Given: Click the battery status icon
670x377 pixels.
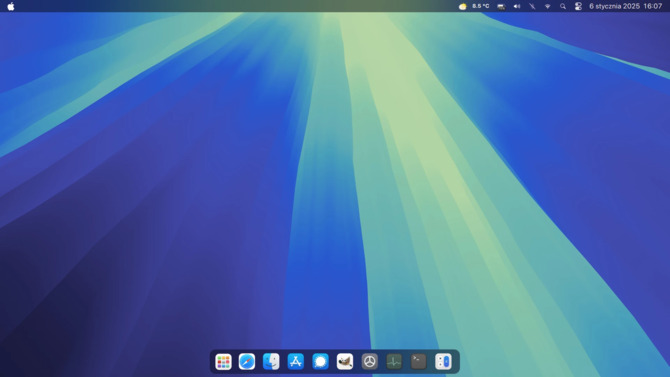Looking at the screenshot, I should 501,6.
